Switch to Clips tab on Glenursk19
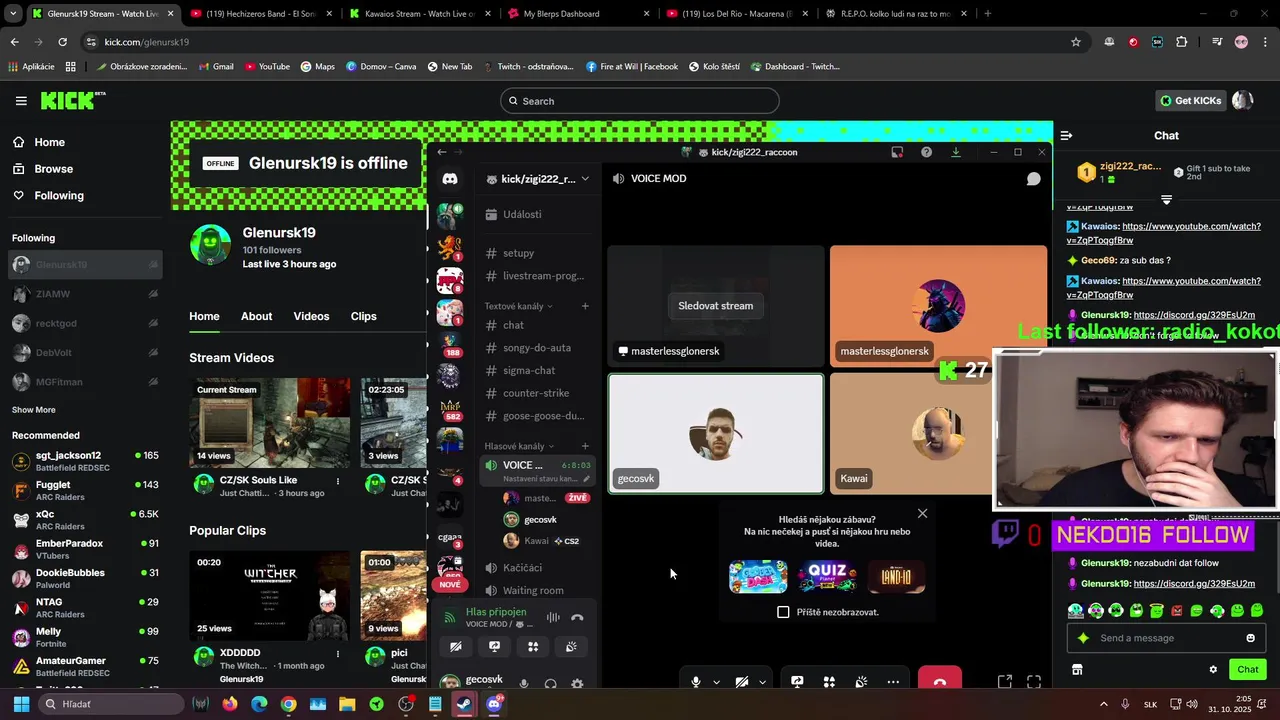 [x=364, y=316]
